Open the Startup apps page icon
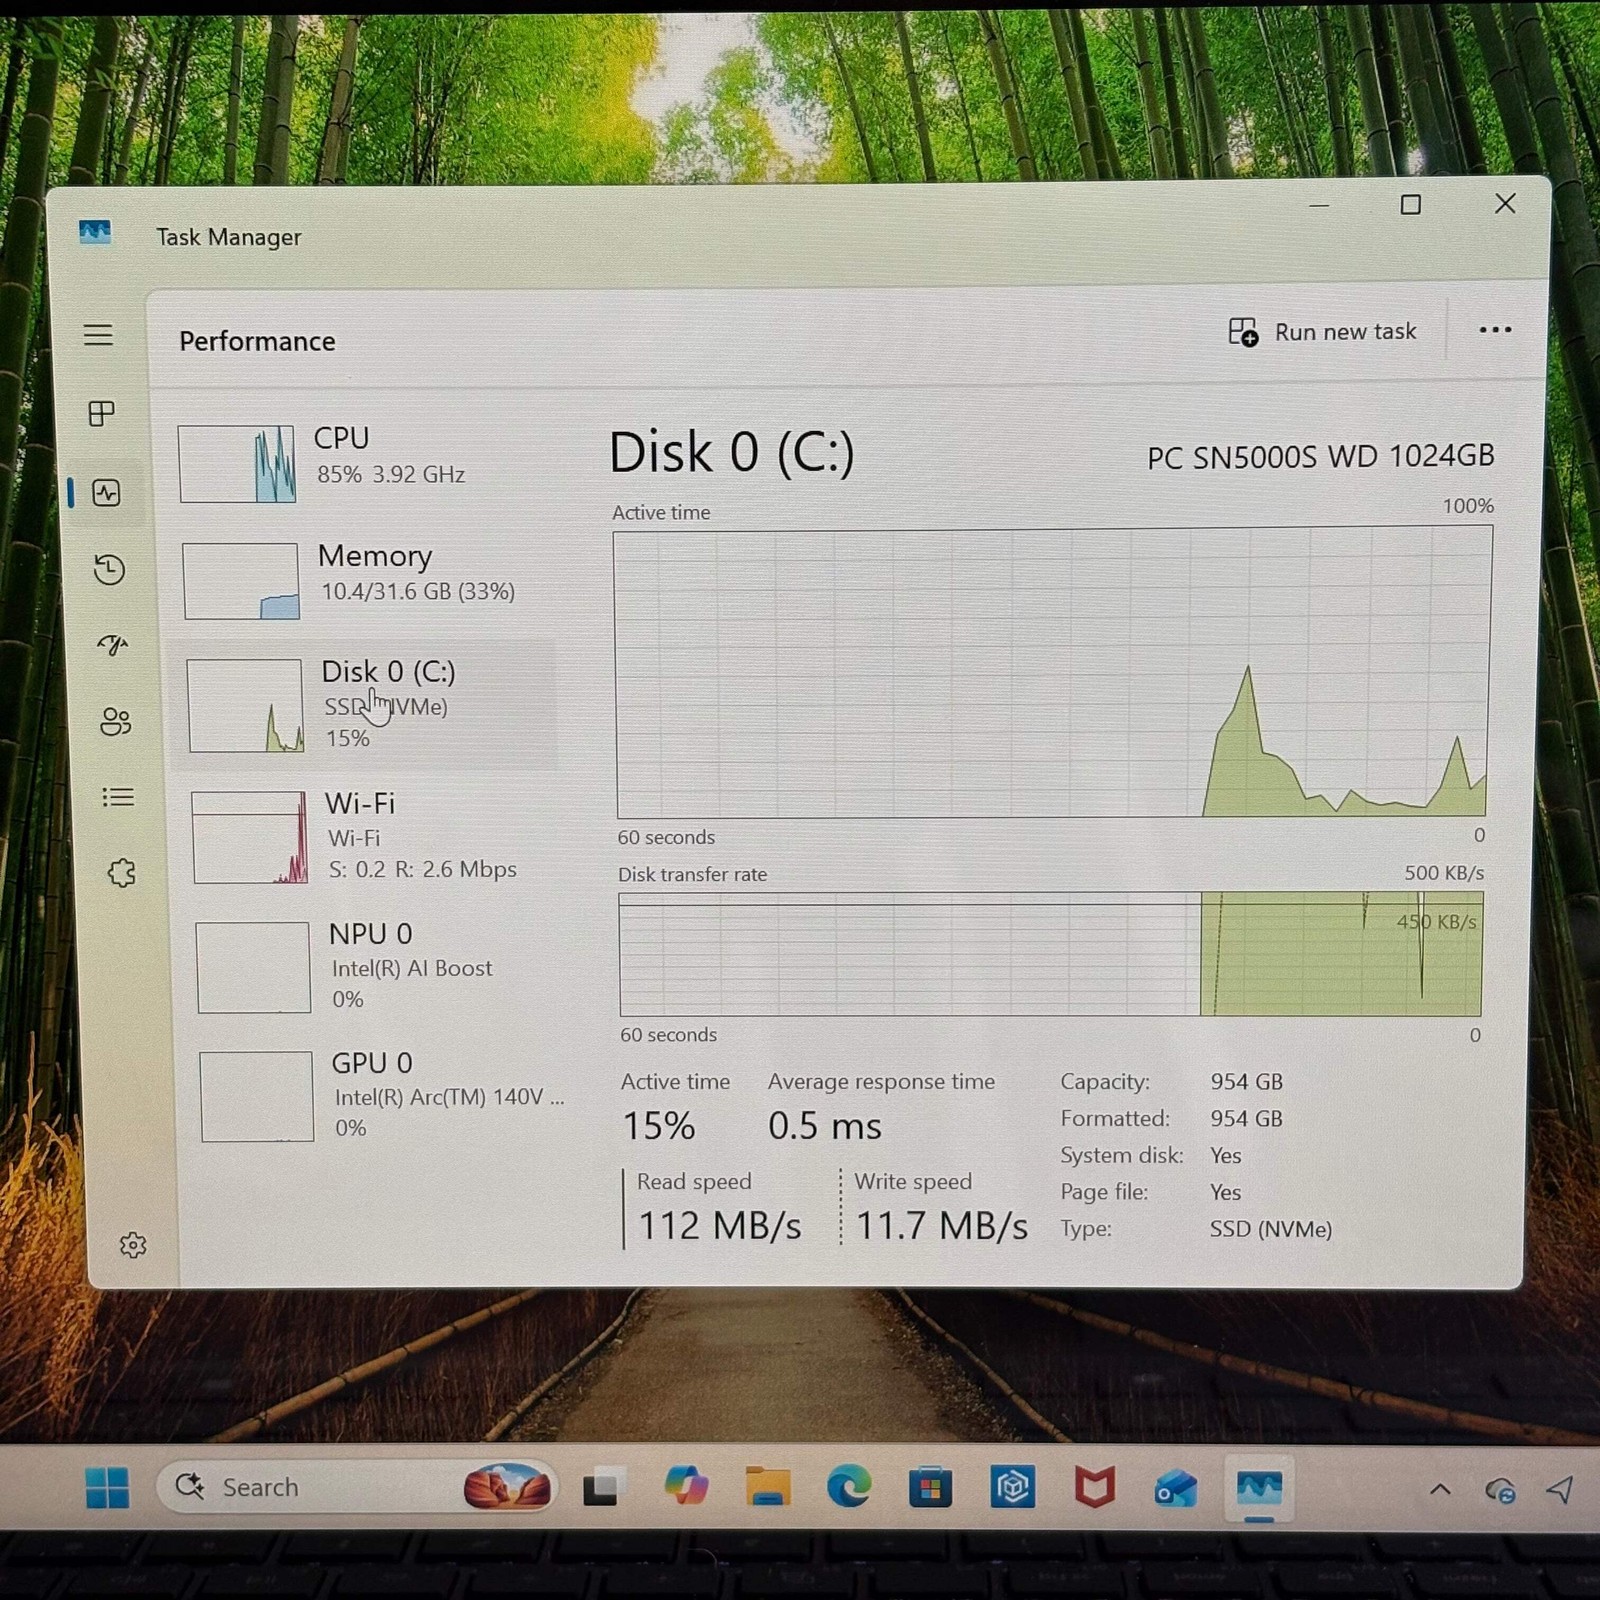Viewport: 1600px width, 1600px height. click(x=113, y=645)
